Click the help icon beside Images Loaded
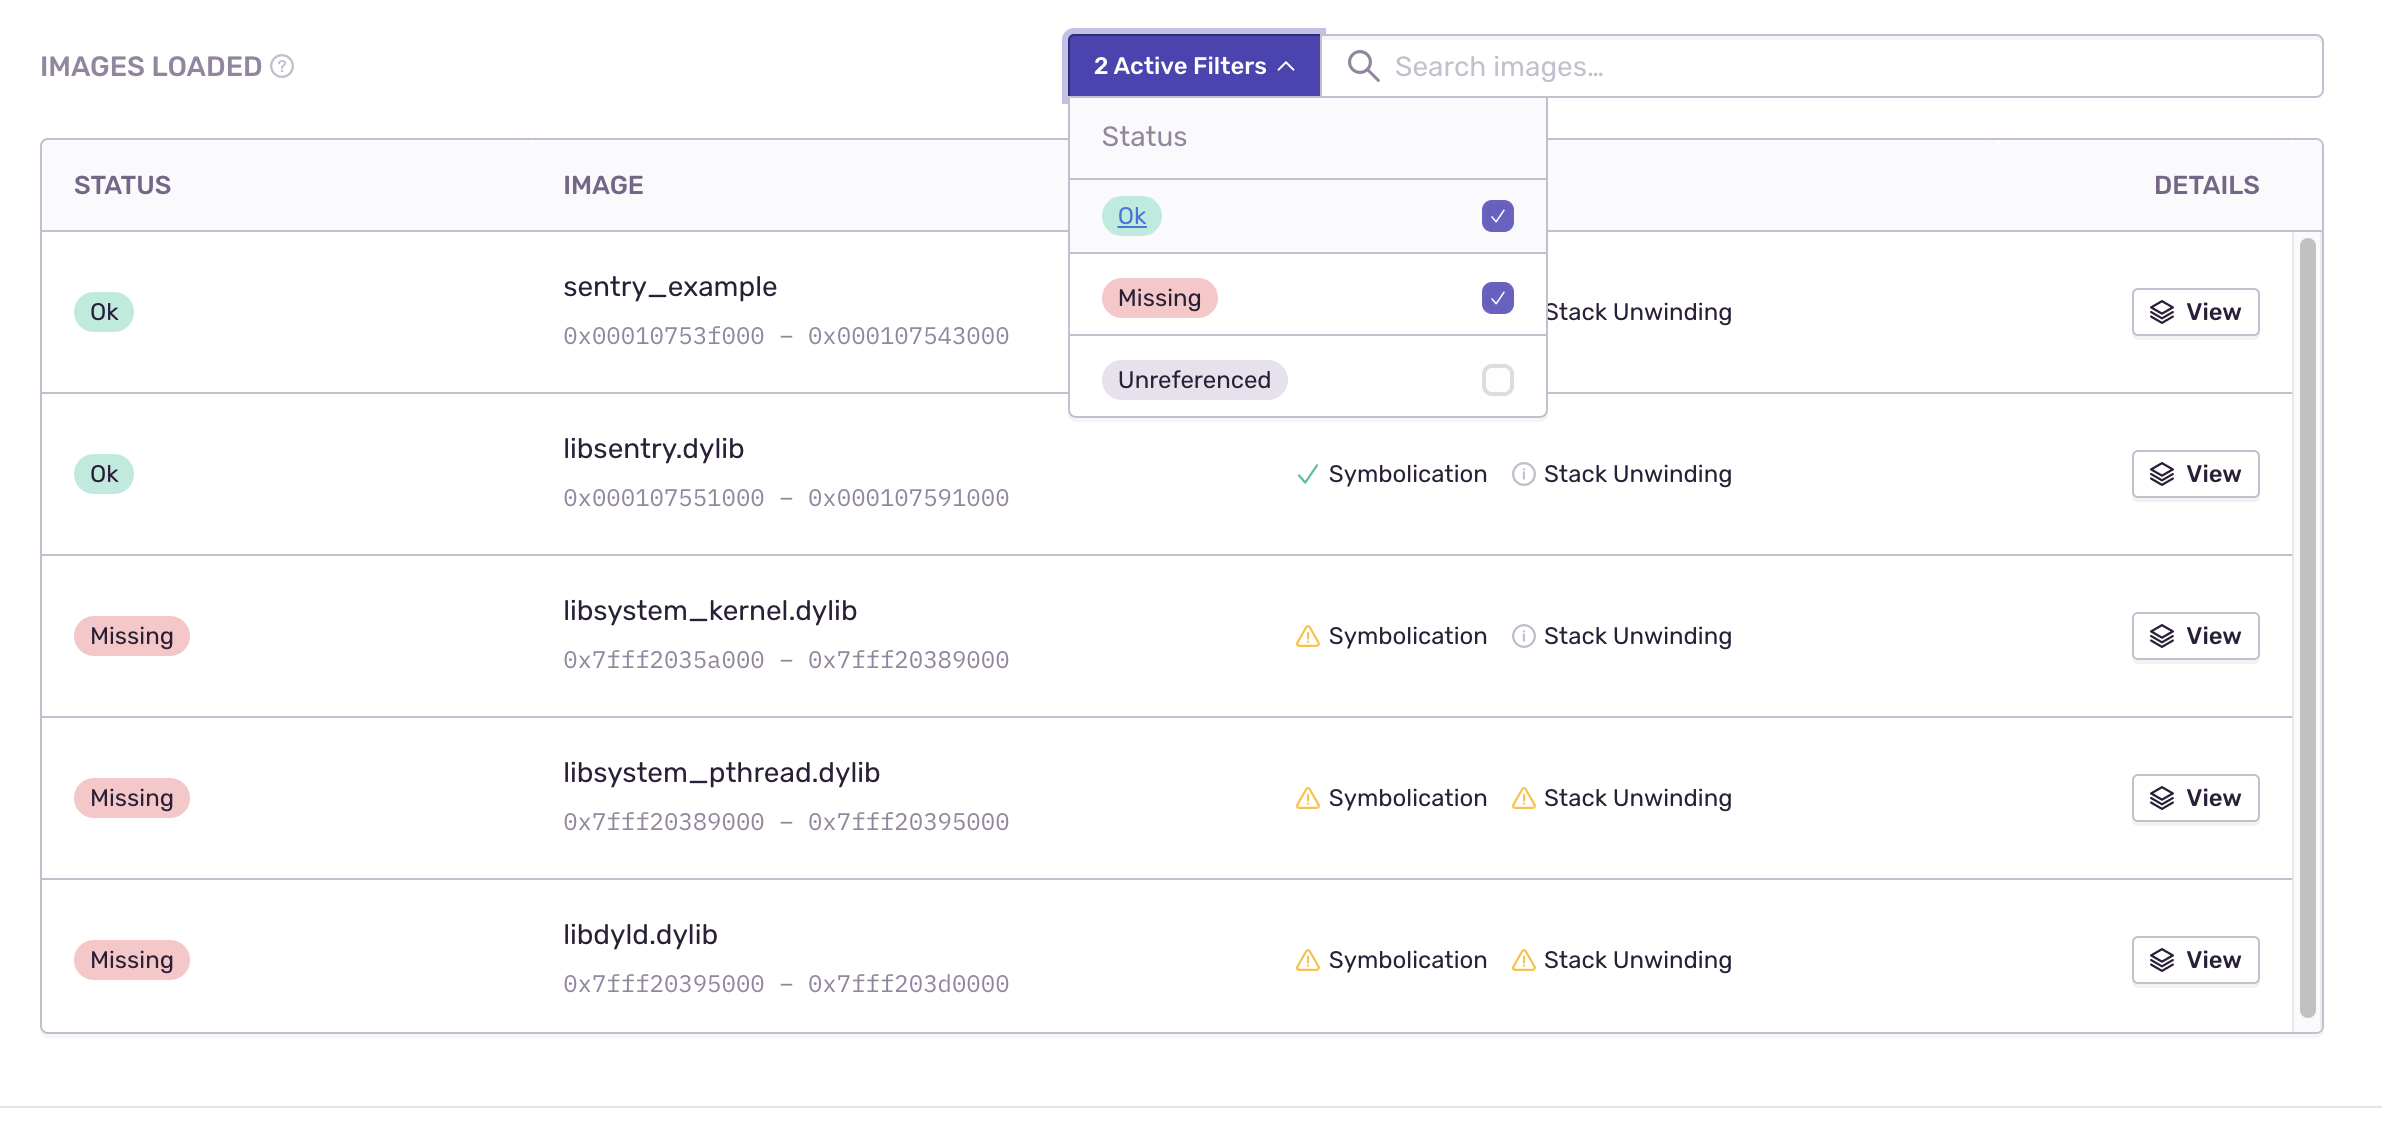 (282, 66)
